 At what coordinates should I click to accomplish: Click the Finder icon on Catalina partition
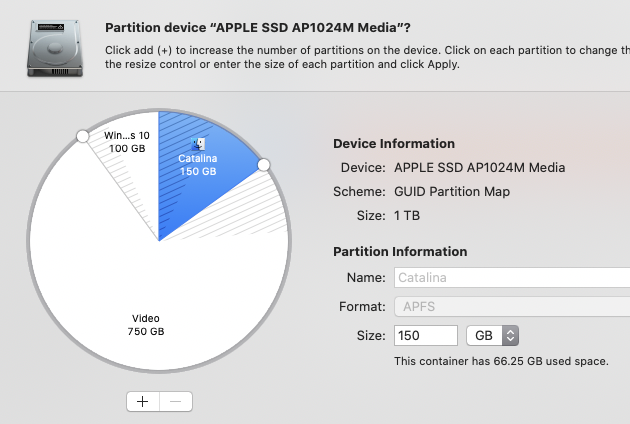pyautogui.click(x=197, y=144)
